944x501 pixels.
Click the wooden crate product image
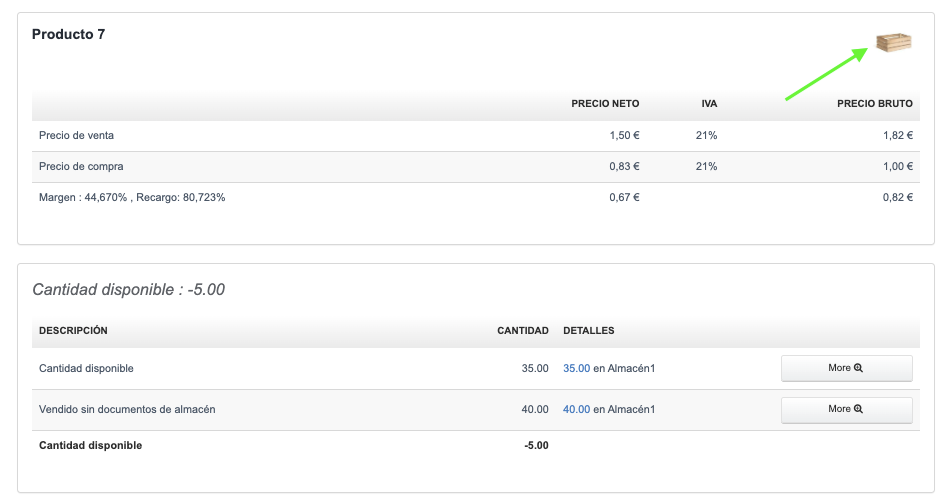pos(894,42)
